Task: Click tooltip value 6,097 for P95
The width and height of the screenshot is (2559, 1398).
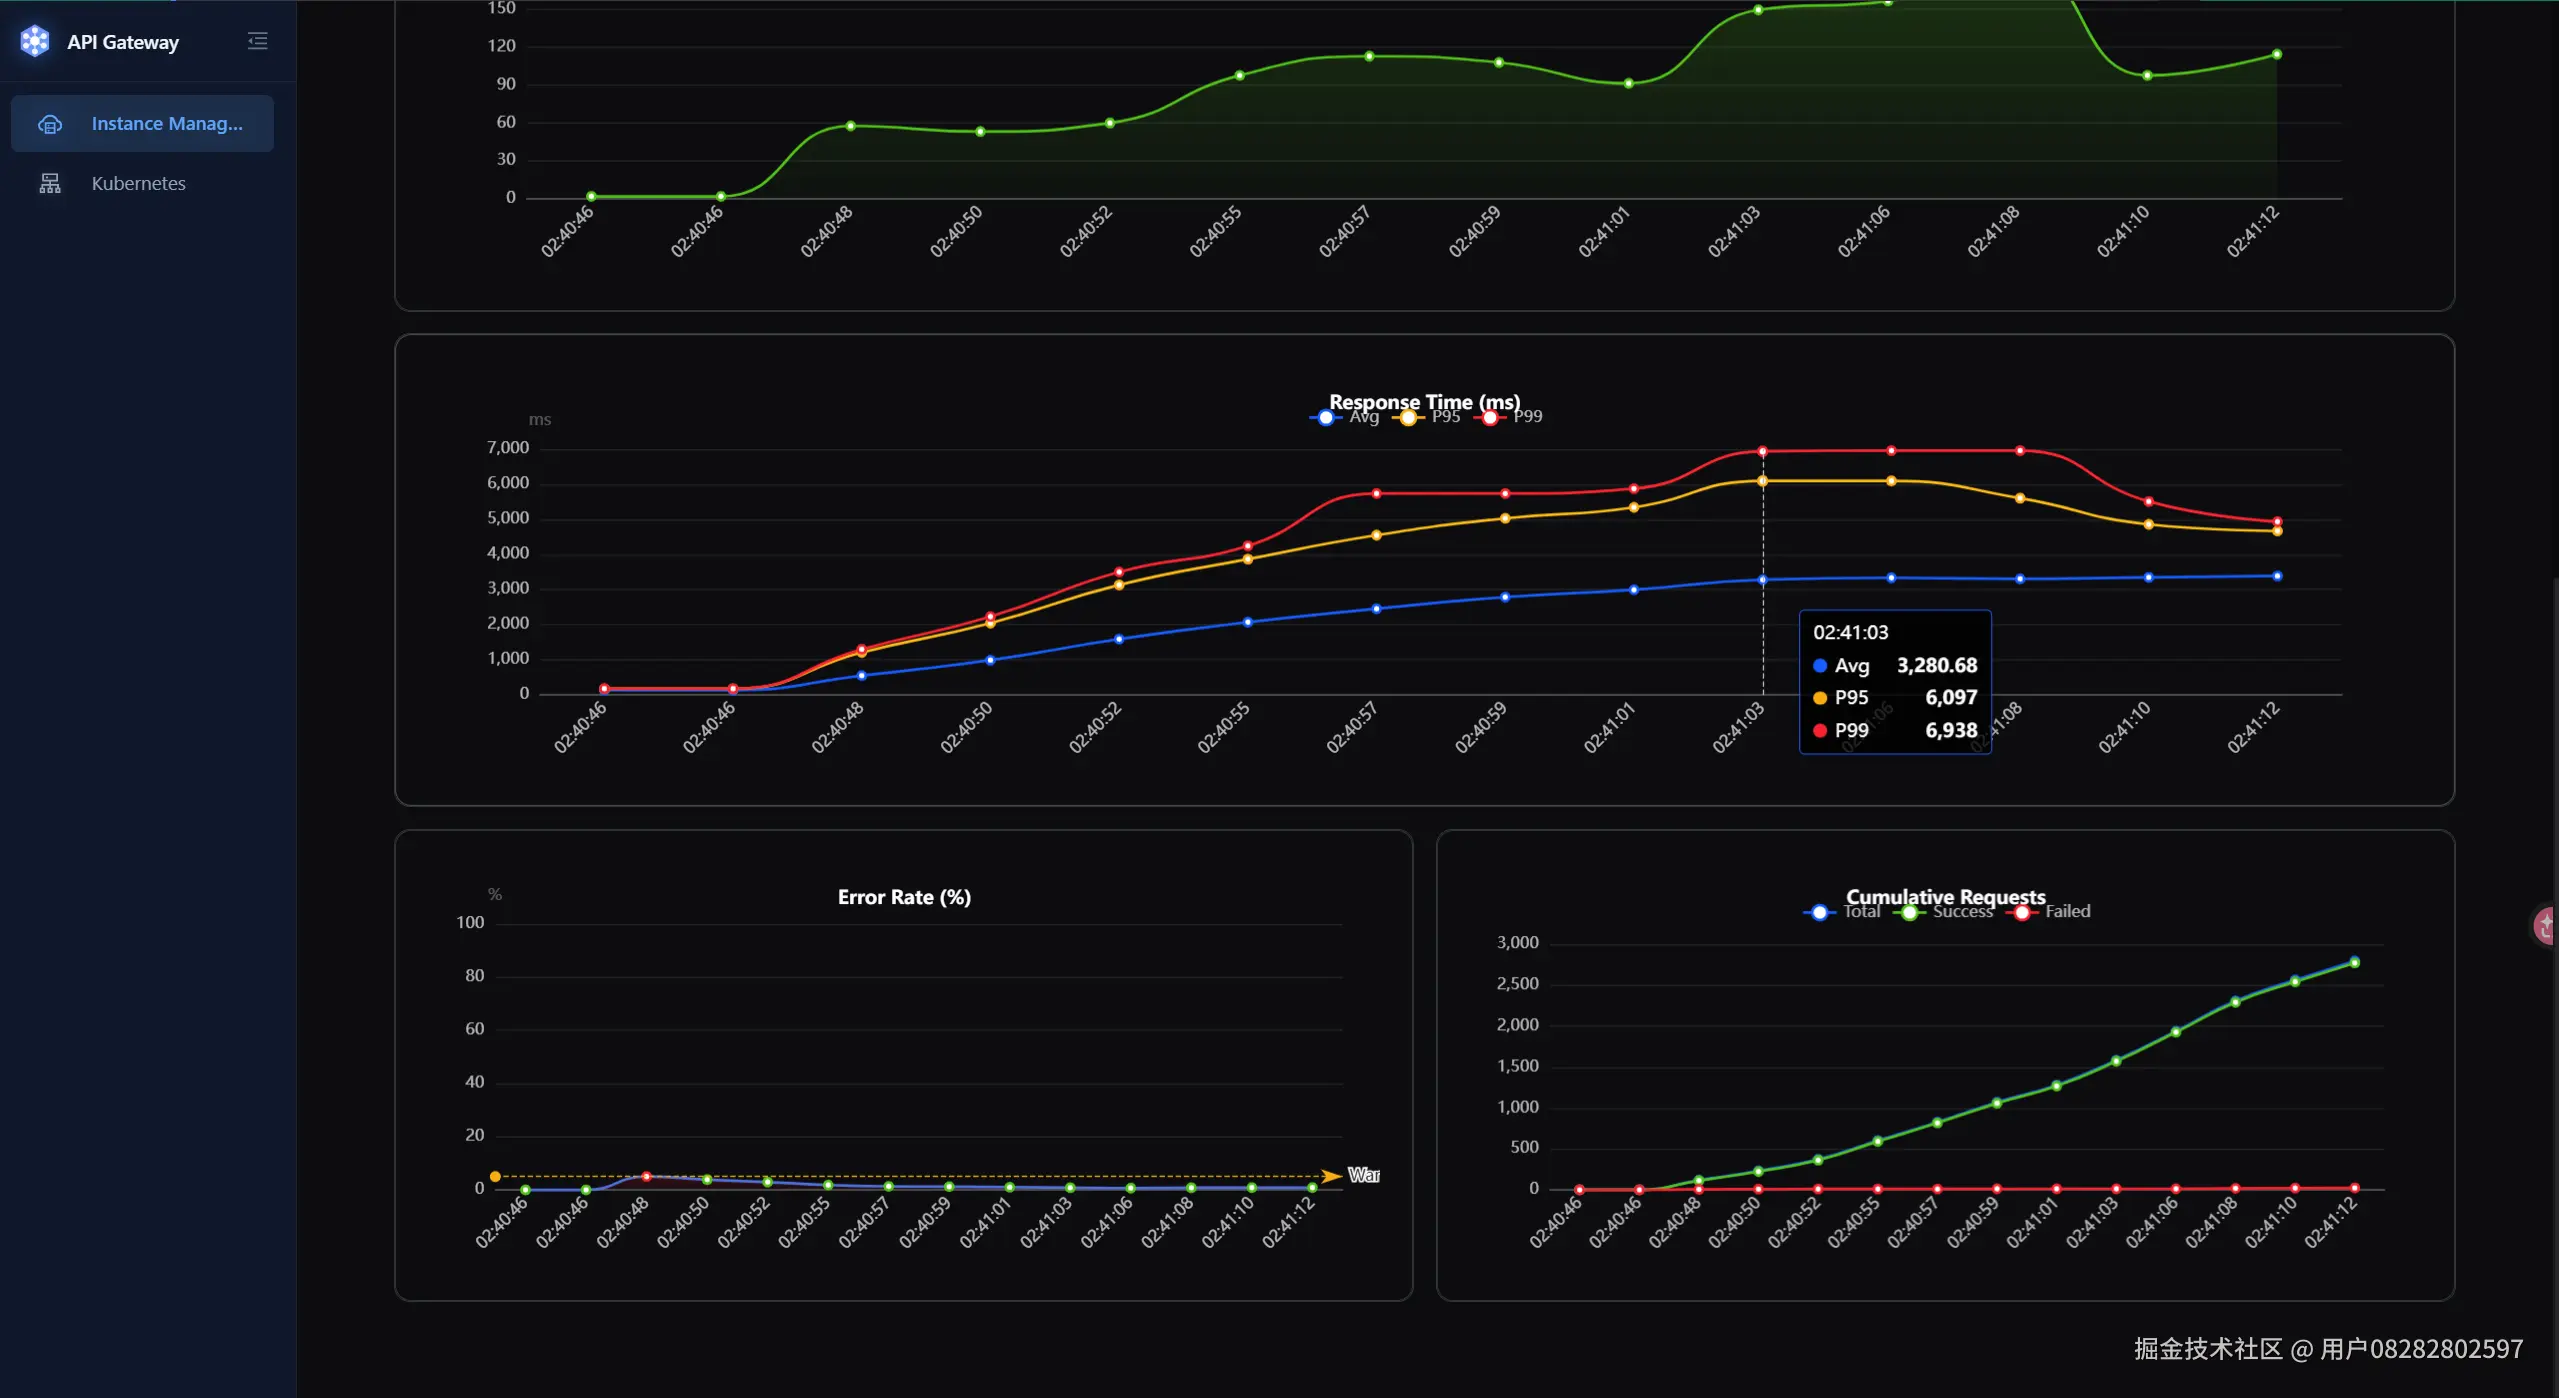Action: click(1951, 698)
